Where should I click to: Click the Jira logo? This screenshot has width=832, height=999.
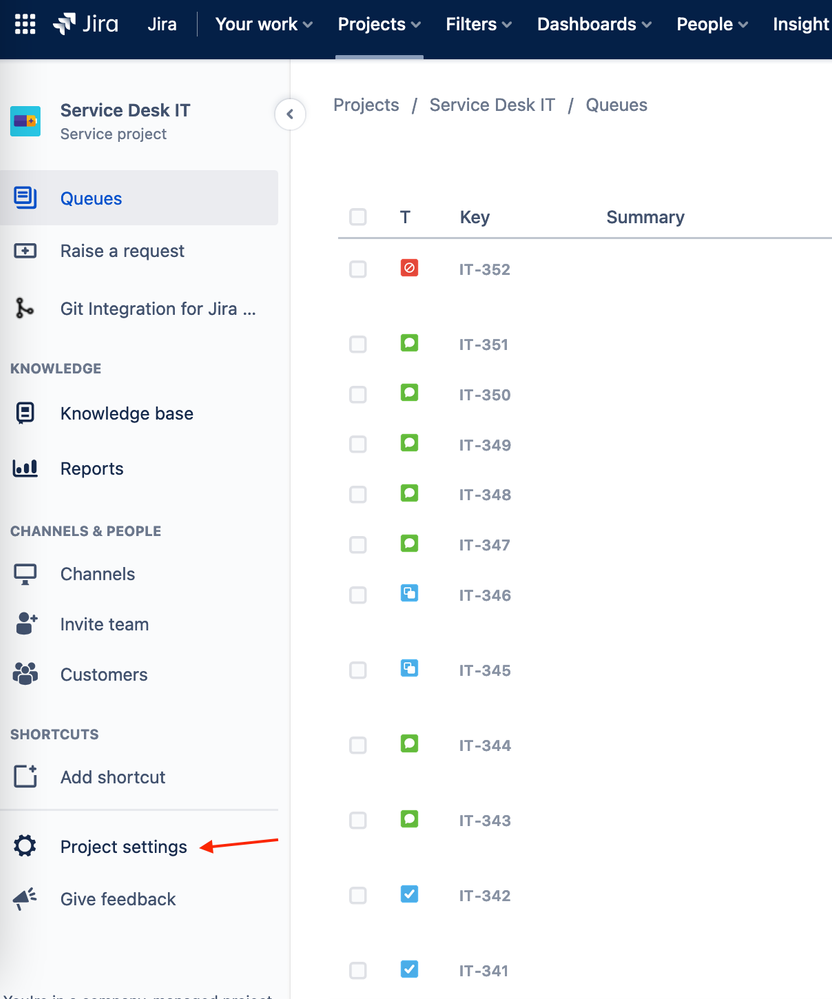pos(85,24)
